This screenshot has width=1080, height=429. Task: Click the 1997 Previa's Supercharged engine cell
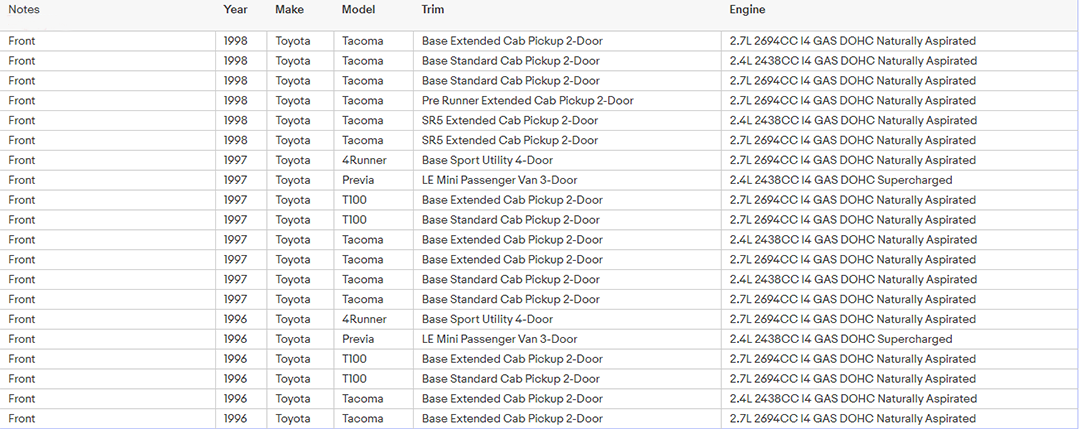pyautogui.click(x=841, y=180)
